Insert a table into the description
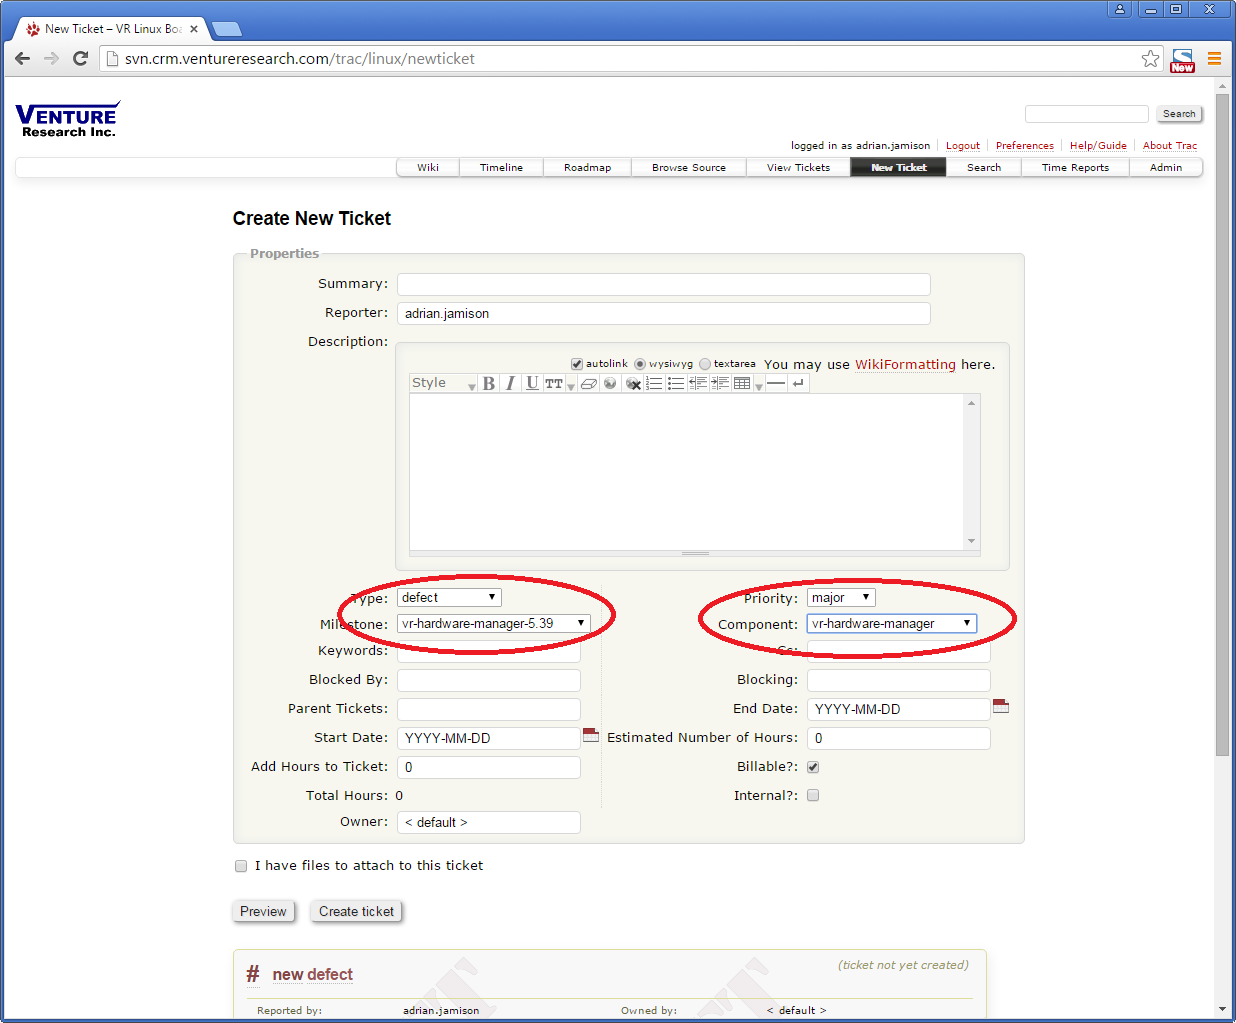This screenshot has width=1236, height=1023. [x=741, y=383]
